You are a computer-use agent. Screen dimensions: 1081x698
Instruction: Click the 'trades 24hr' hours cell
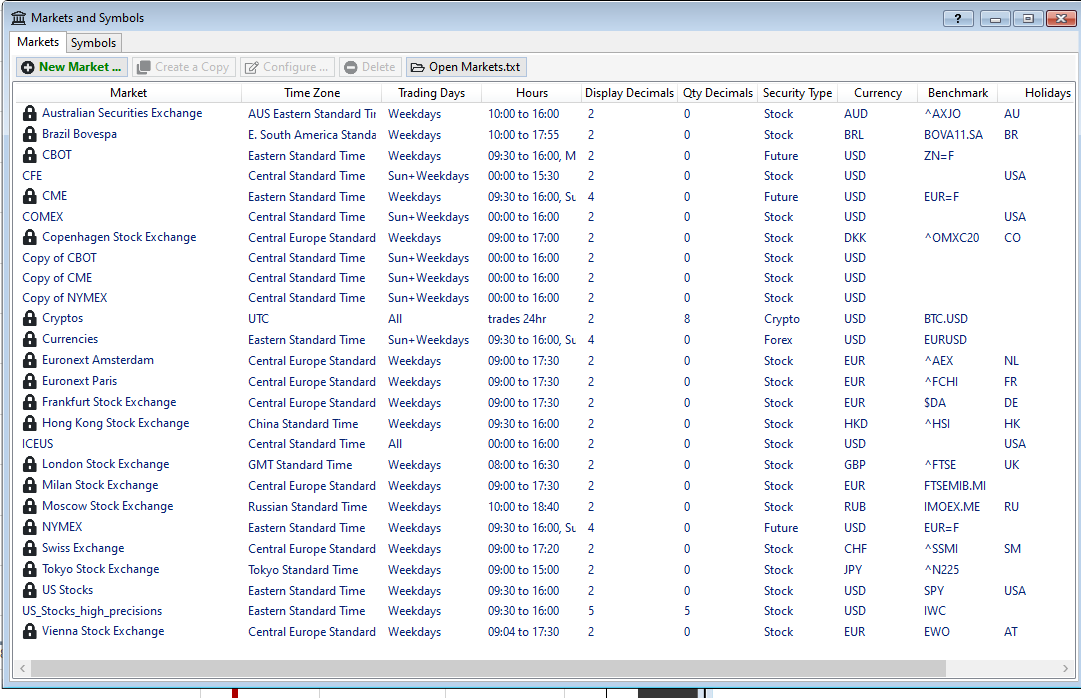pos(517,319)
